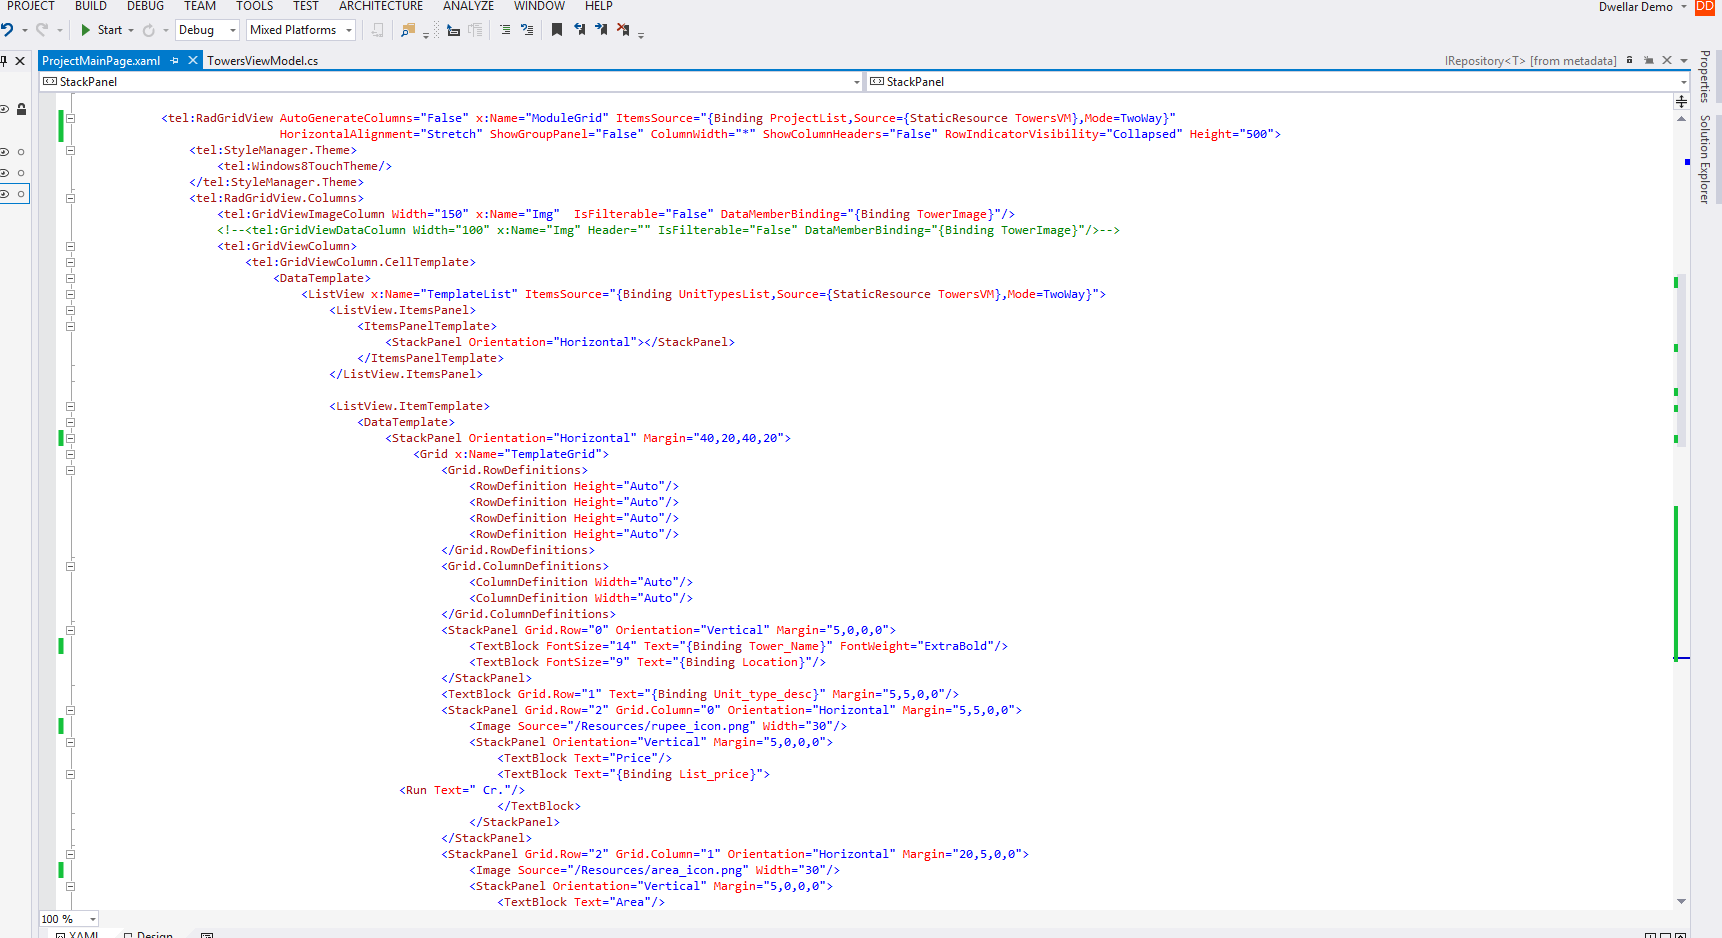This screenshot has height=938, width=1722.
Task: Jump to the previous bookmark
Action: pyautogui.click(x=579, y=30)
